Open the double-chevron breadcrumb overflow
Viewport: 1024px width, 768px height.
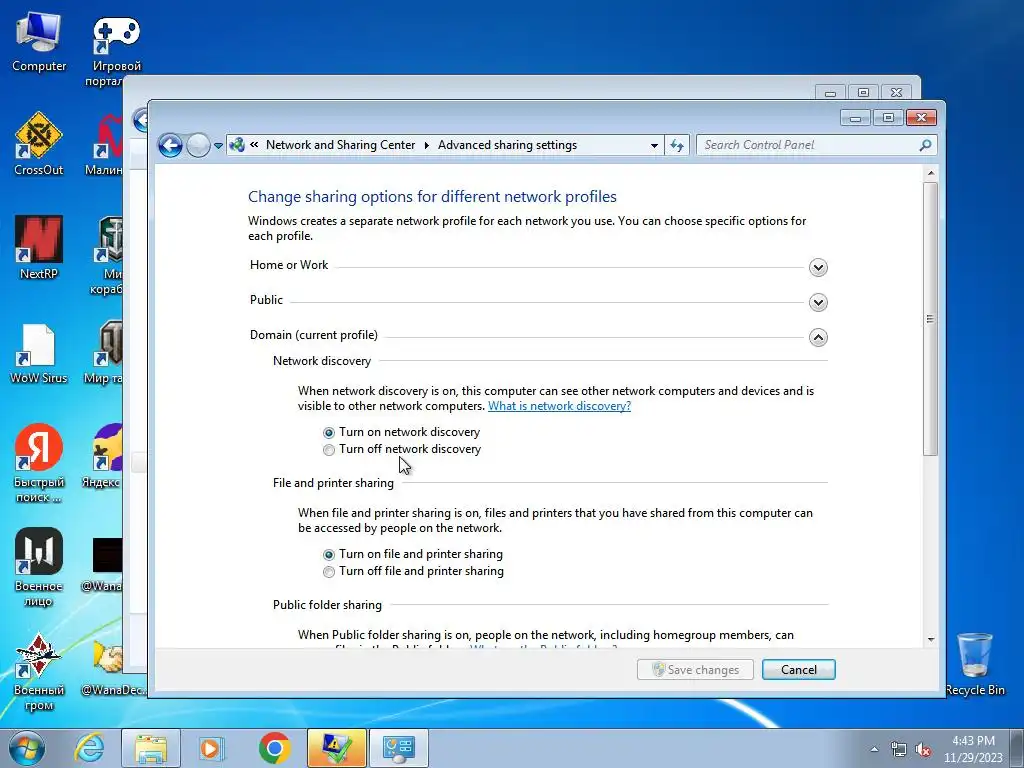click(x=254, y=145)
